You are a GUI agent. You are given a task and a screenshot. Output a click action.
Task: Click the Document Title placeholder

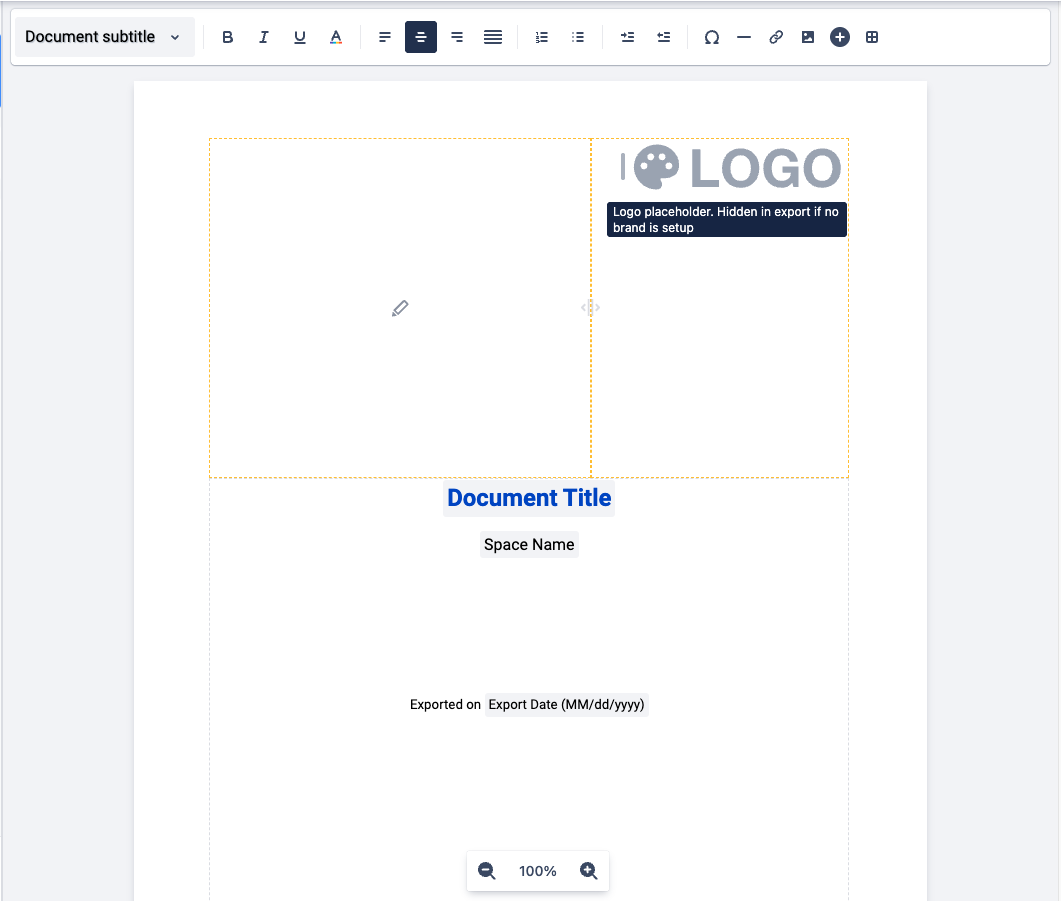pos(529,498)
